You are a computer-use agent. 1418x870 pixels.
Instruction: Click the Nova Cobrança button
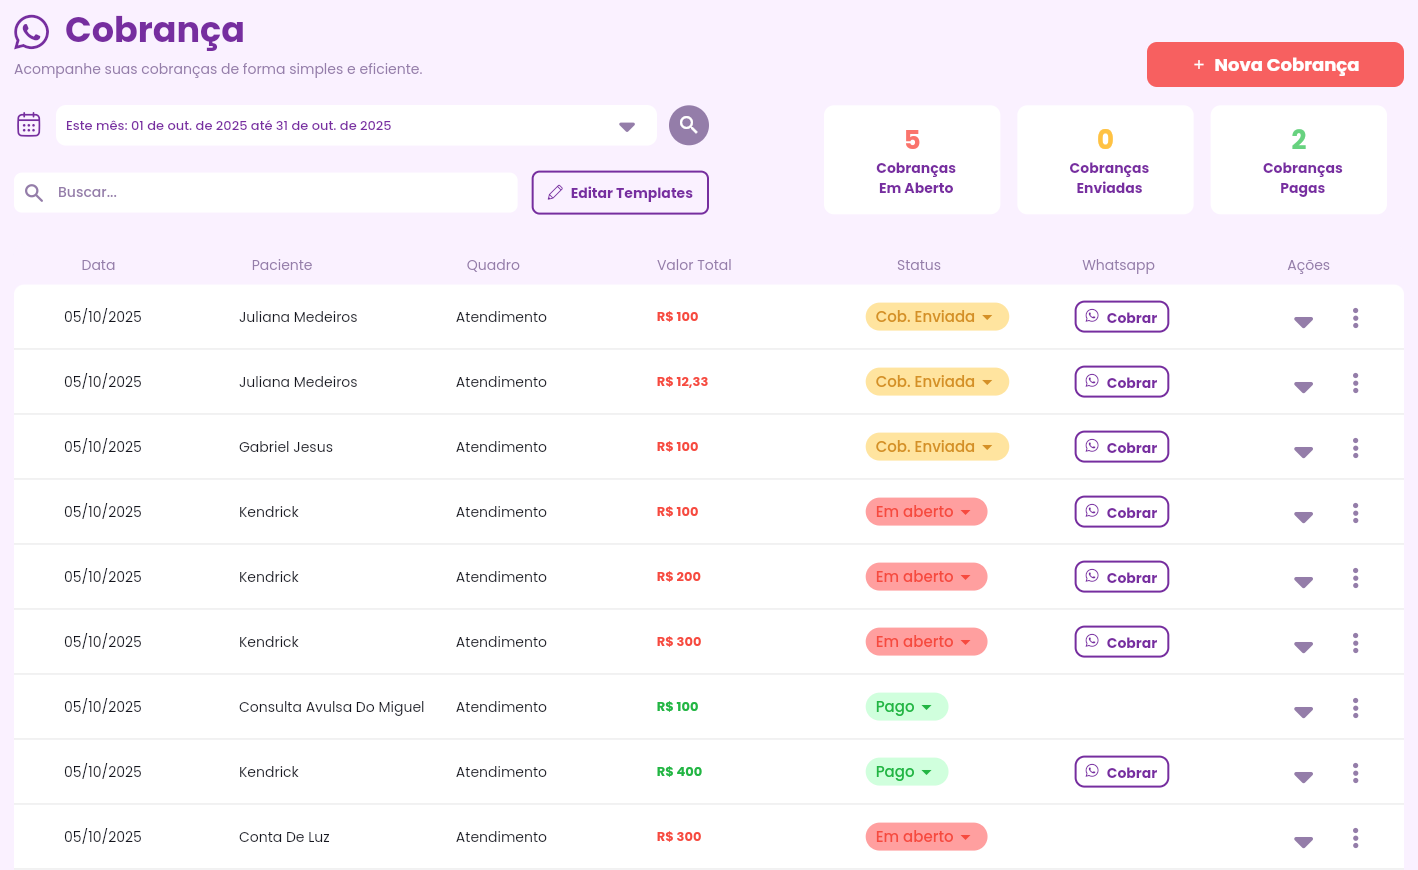click(1275, 65)
